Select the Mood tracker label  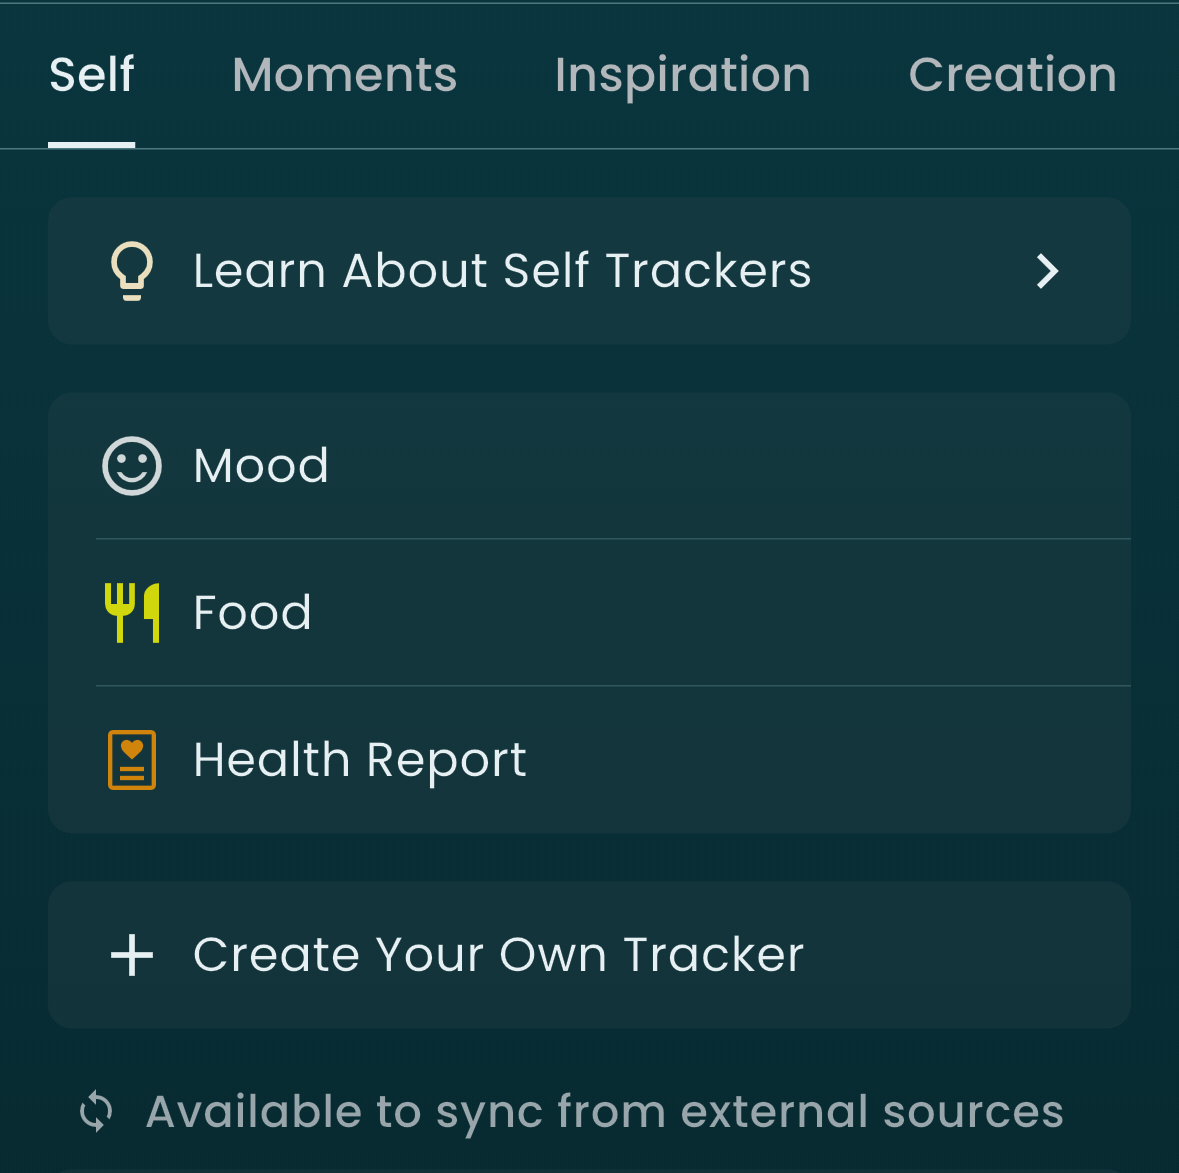click(261, 466)
